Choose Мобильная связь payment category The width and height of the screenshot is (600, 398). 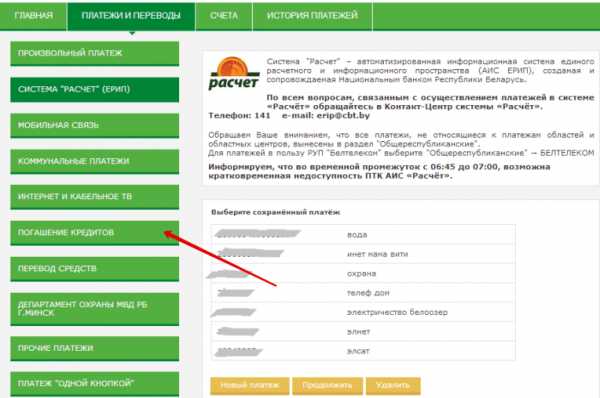pos(95,125)
